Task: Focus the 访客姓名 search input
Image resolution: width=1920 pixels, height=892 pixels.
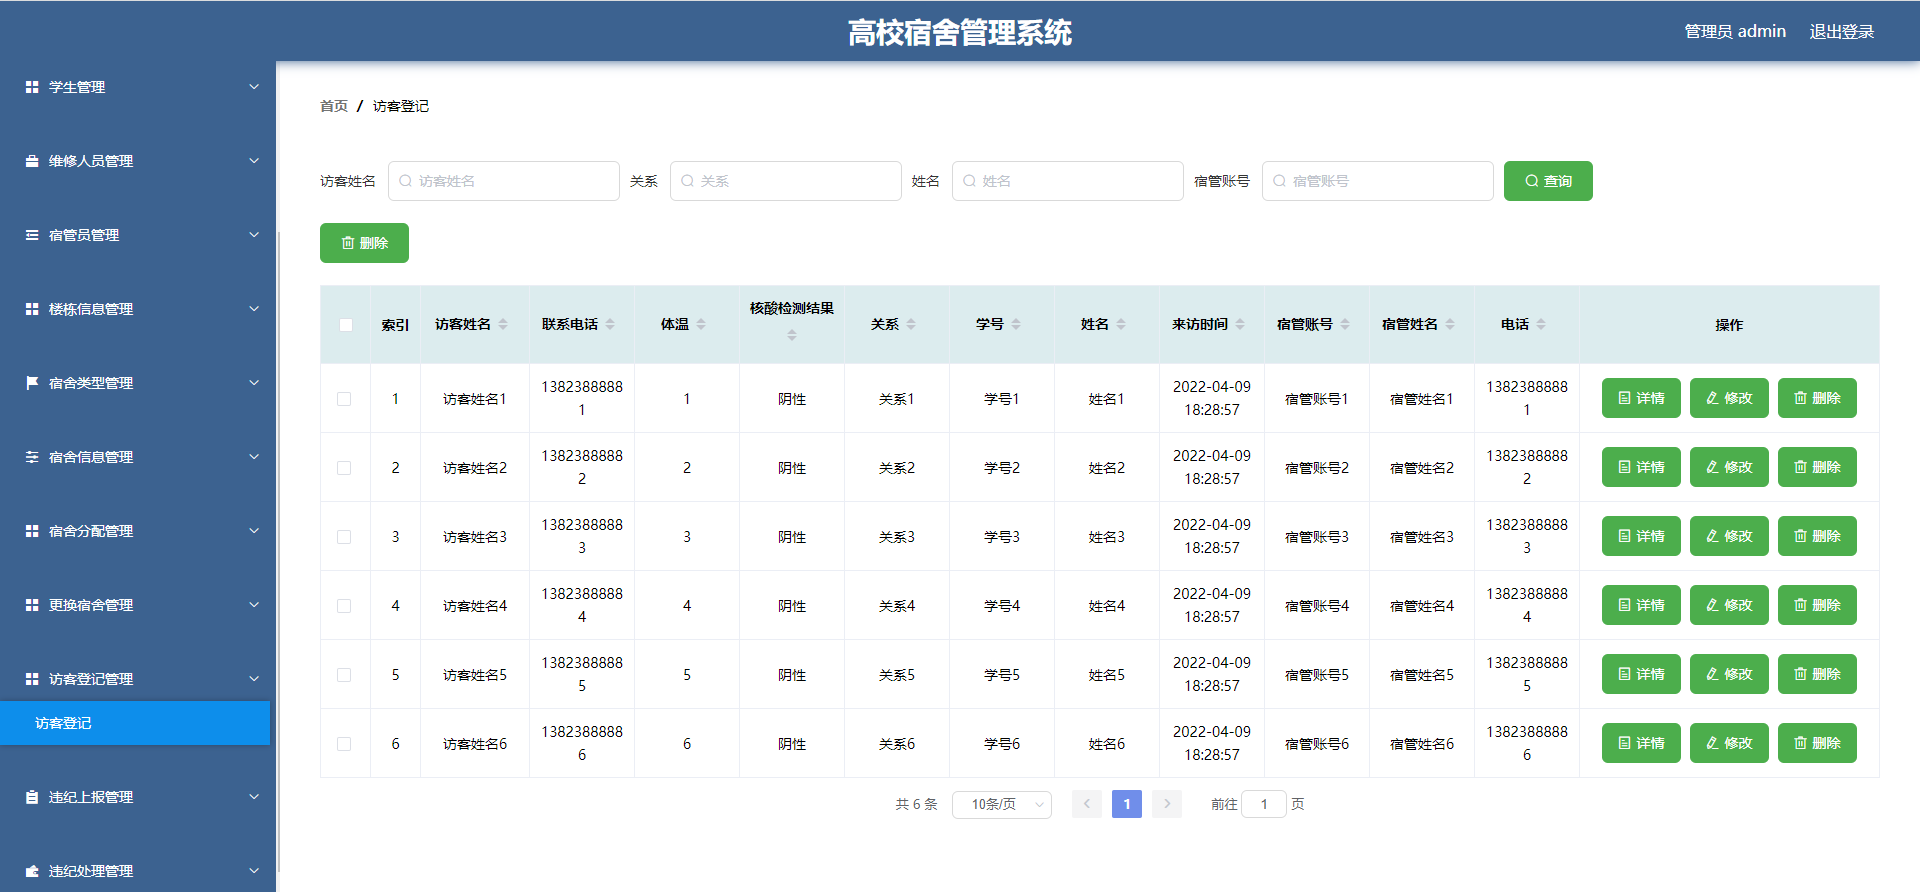Action: point(504,181)
